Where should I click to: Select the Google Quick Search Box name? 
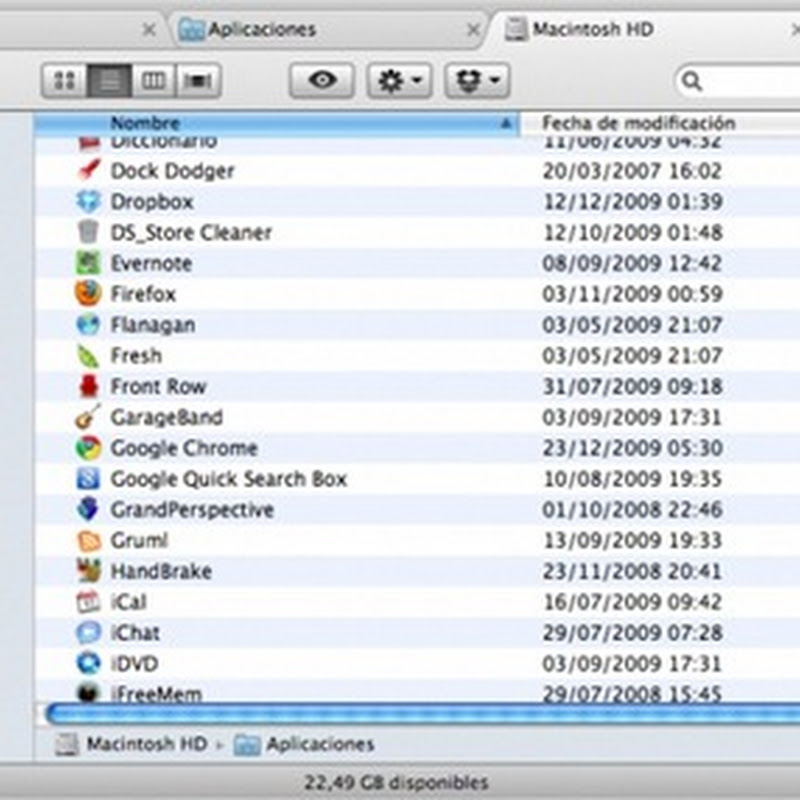229,479
